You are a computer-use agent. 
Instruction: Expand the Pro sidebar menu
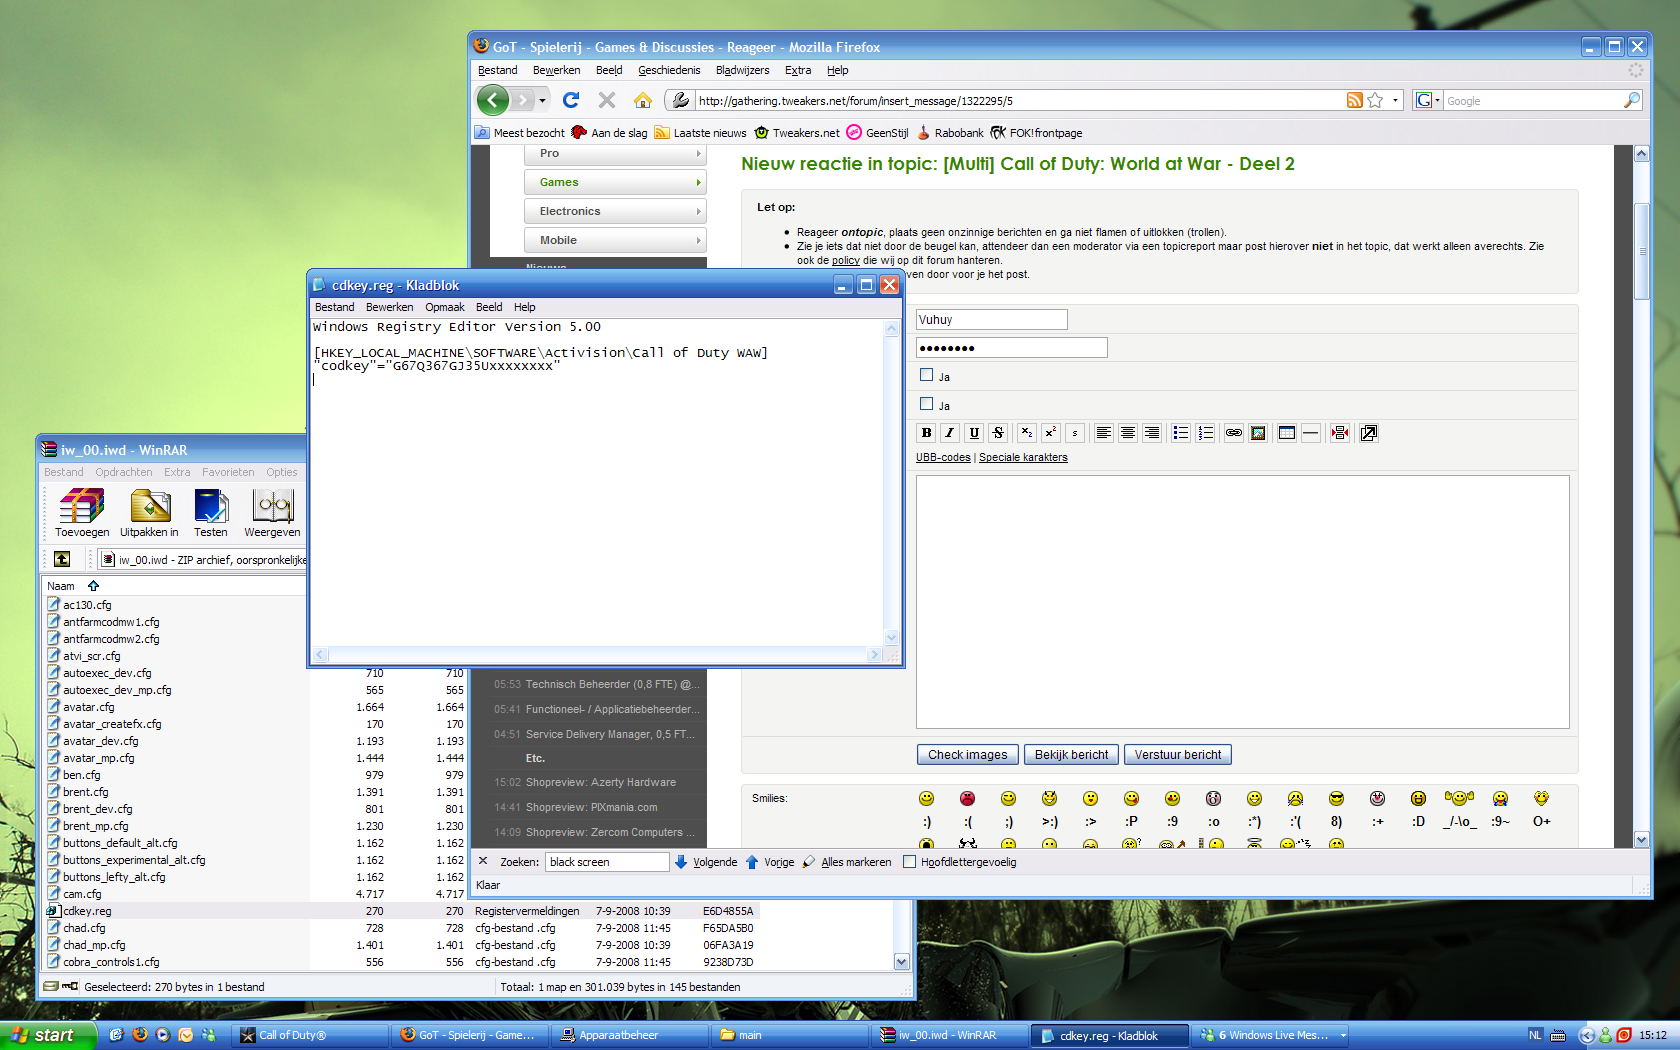click(x=615, y=154)
